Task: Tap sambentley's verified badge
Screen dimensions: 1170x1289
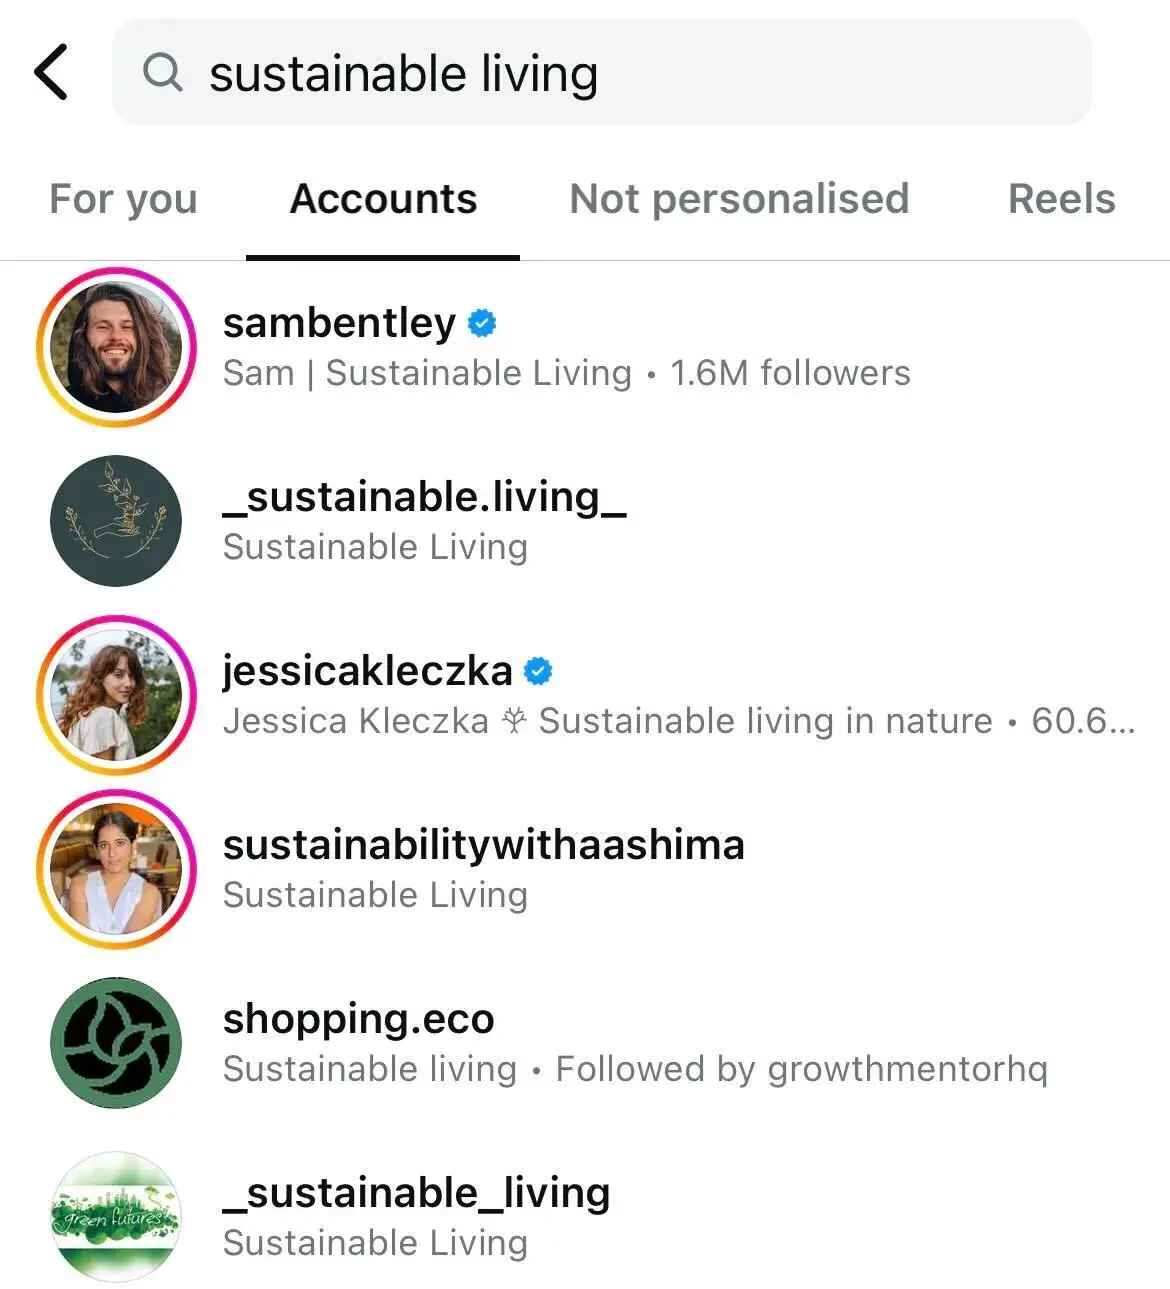Action: pos(484,322)
